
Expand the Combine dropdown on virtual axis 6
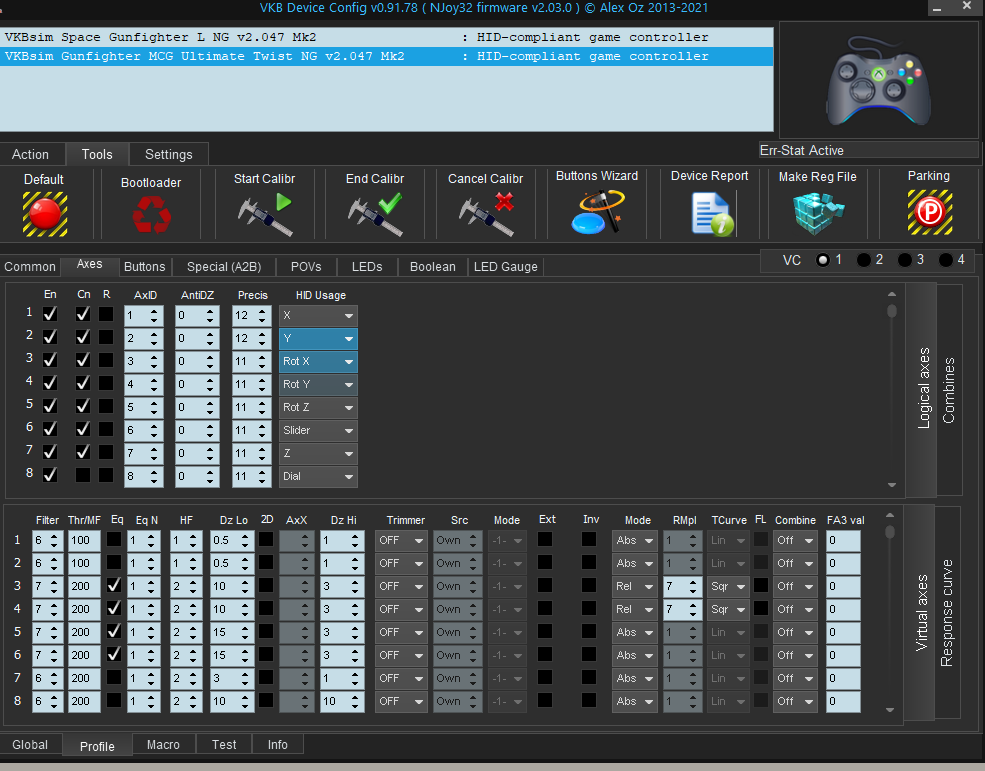(795, 655)
